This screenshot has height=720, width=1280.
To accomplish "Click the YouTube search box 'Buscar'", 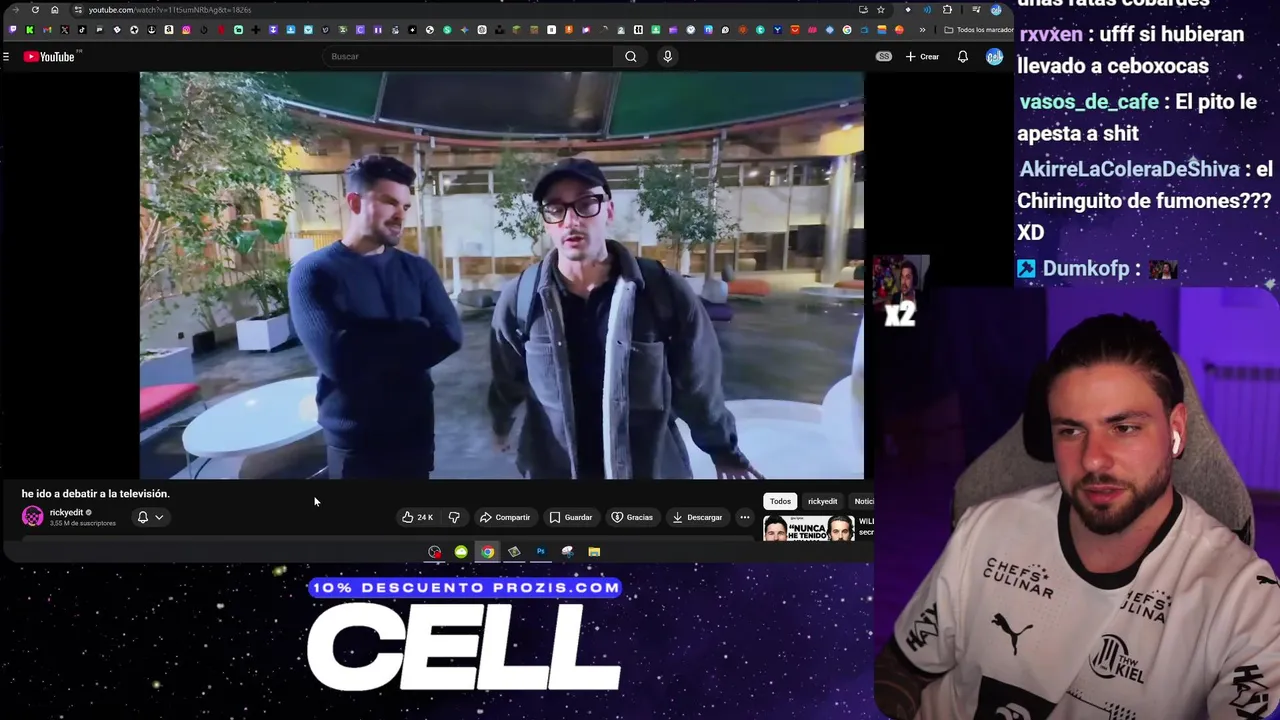I will [470, 57].
